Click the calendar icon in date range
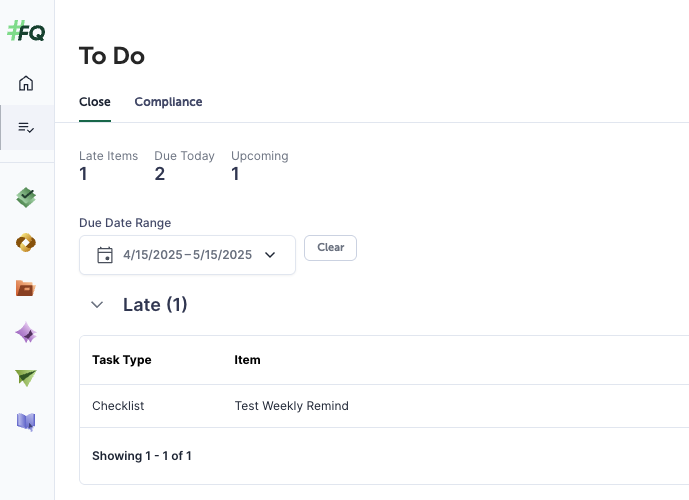This screenshot has height=500, width=689. 104,255
